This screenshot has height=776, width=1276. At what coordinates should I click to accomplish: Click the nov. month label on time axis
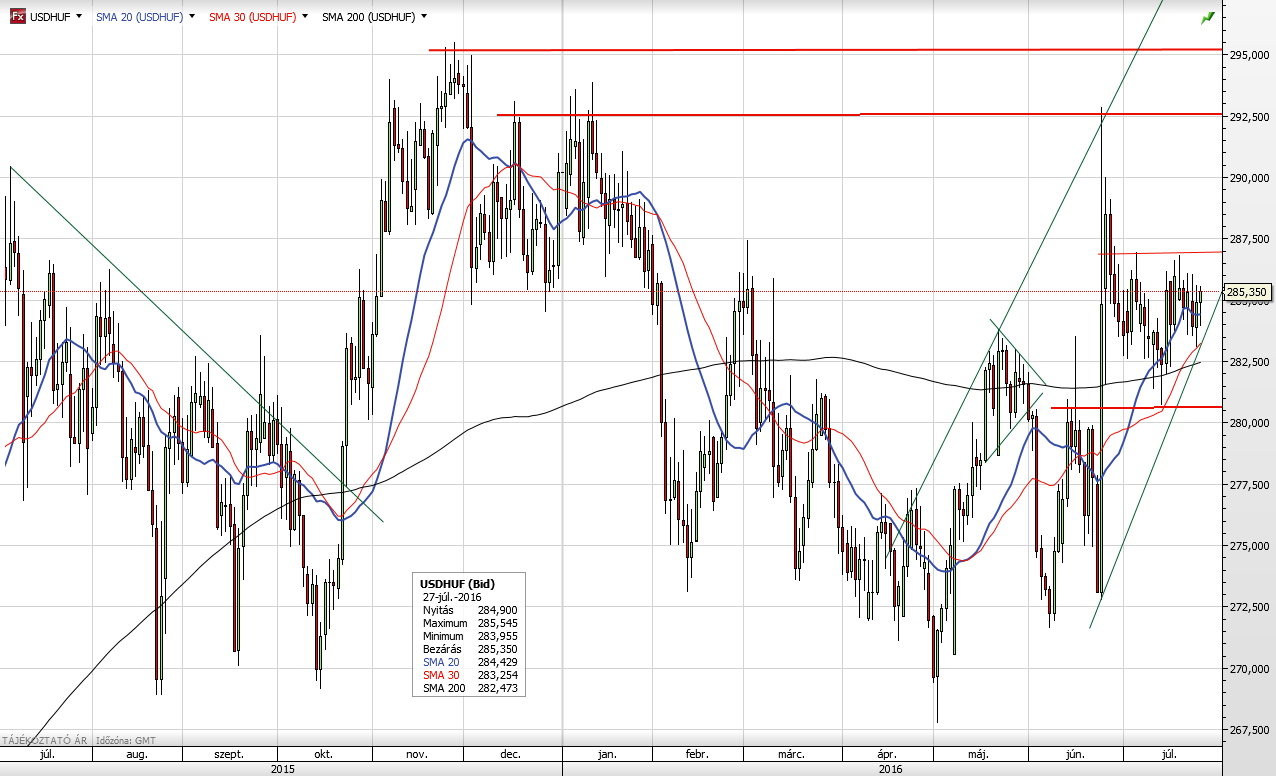[x=418, y=755]
